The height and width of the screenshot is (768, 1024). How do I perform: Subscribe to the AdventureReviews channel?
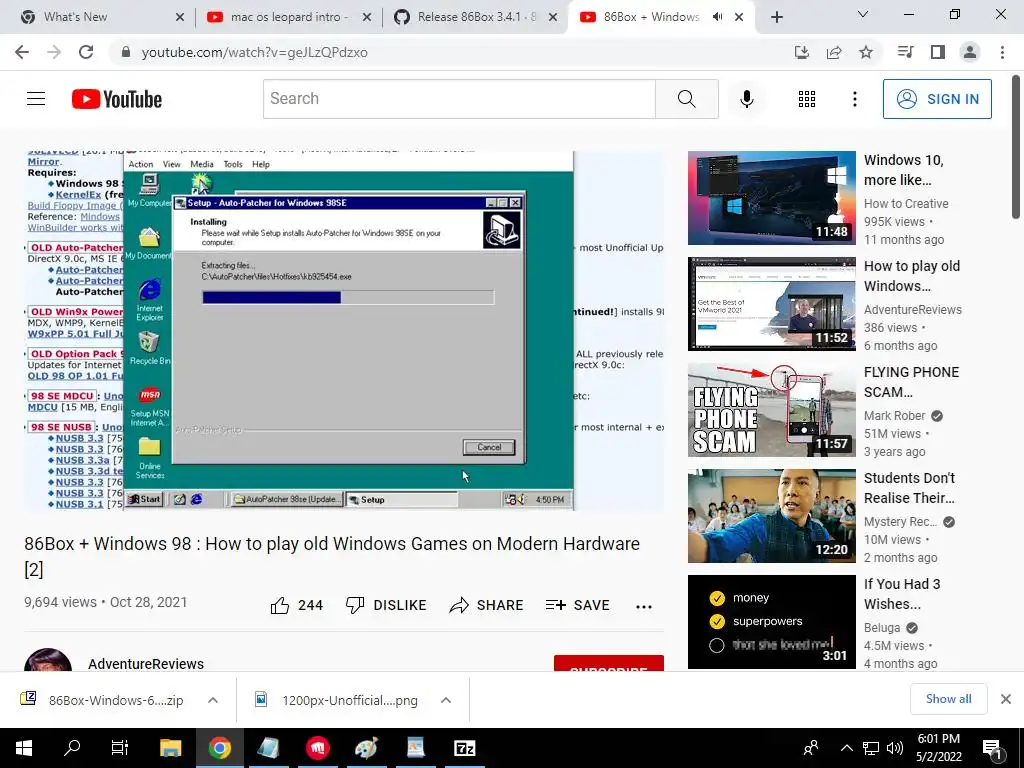[609, 664]
